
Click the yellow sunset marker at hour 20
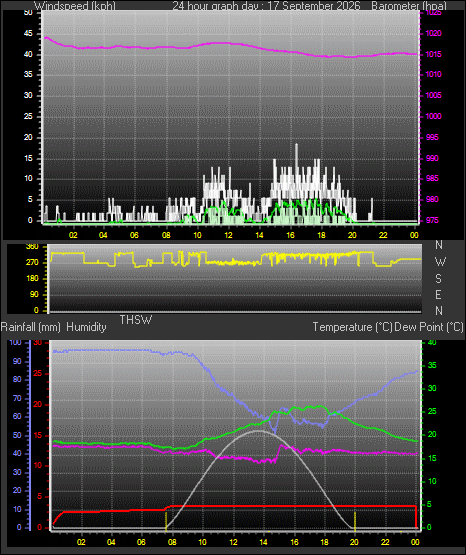point(355,520)
